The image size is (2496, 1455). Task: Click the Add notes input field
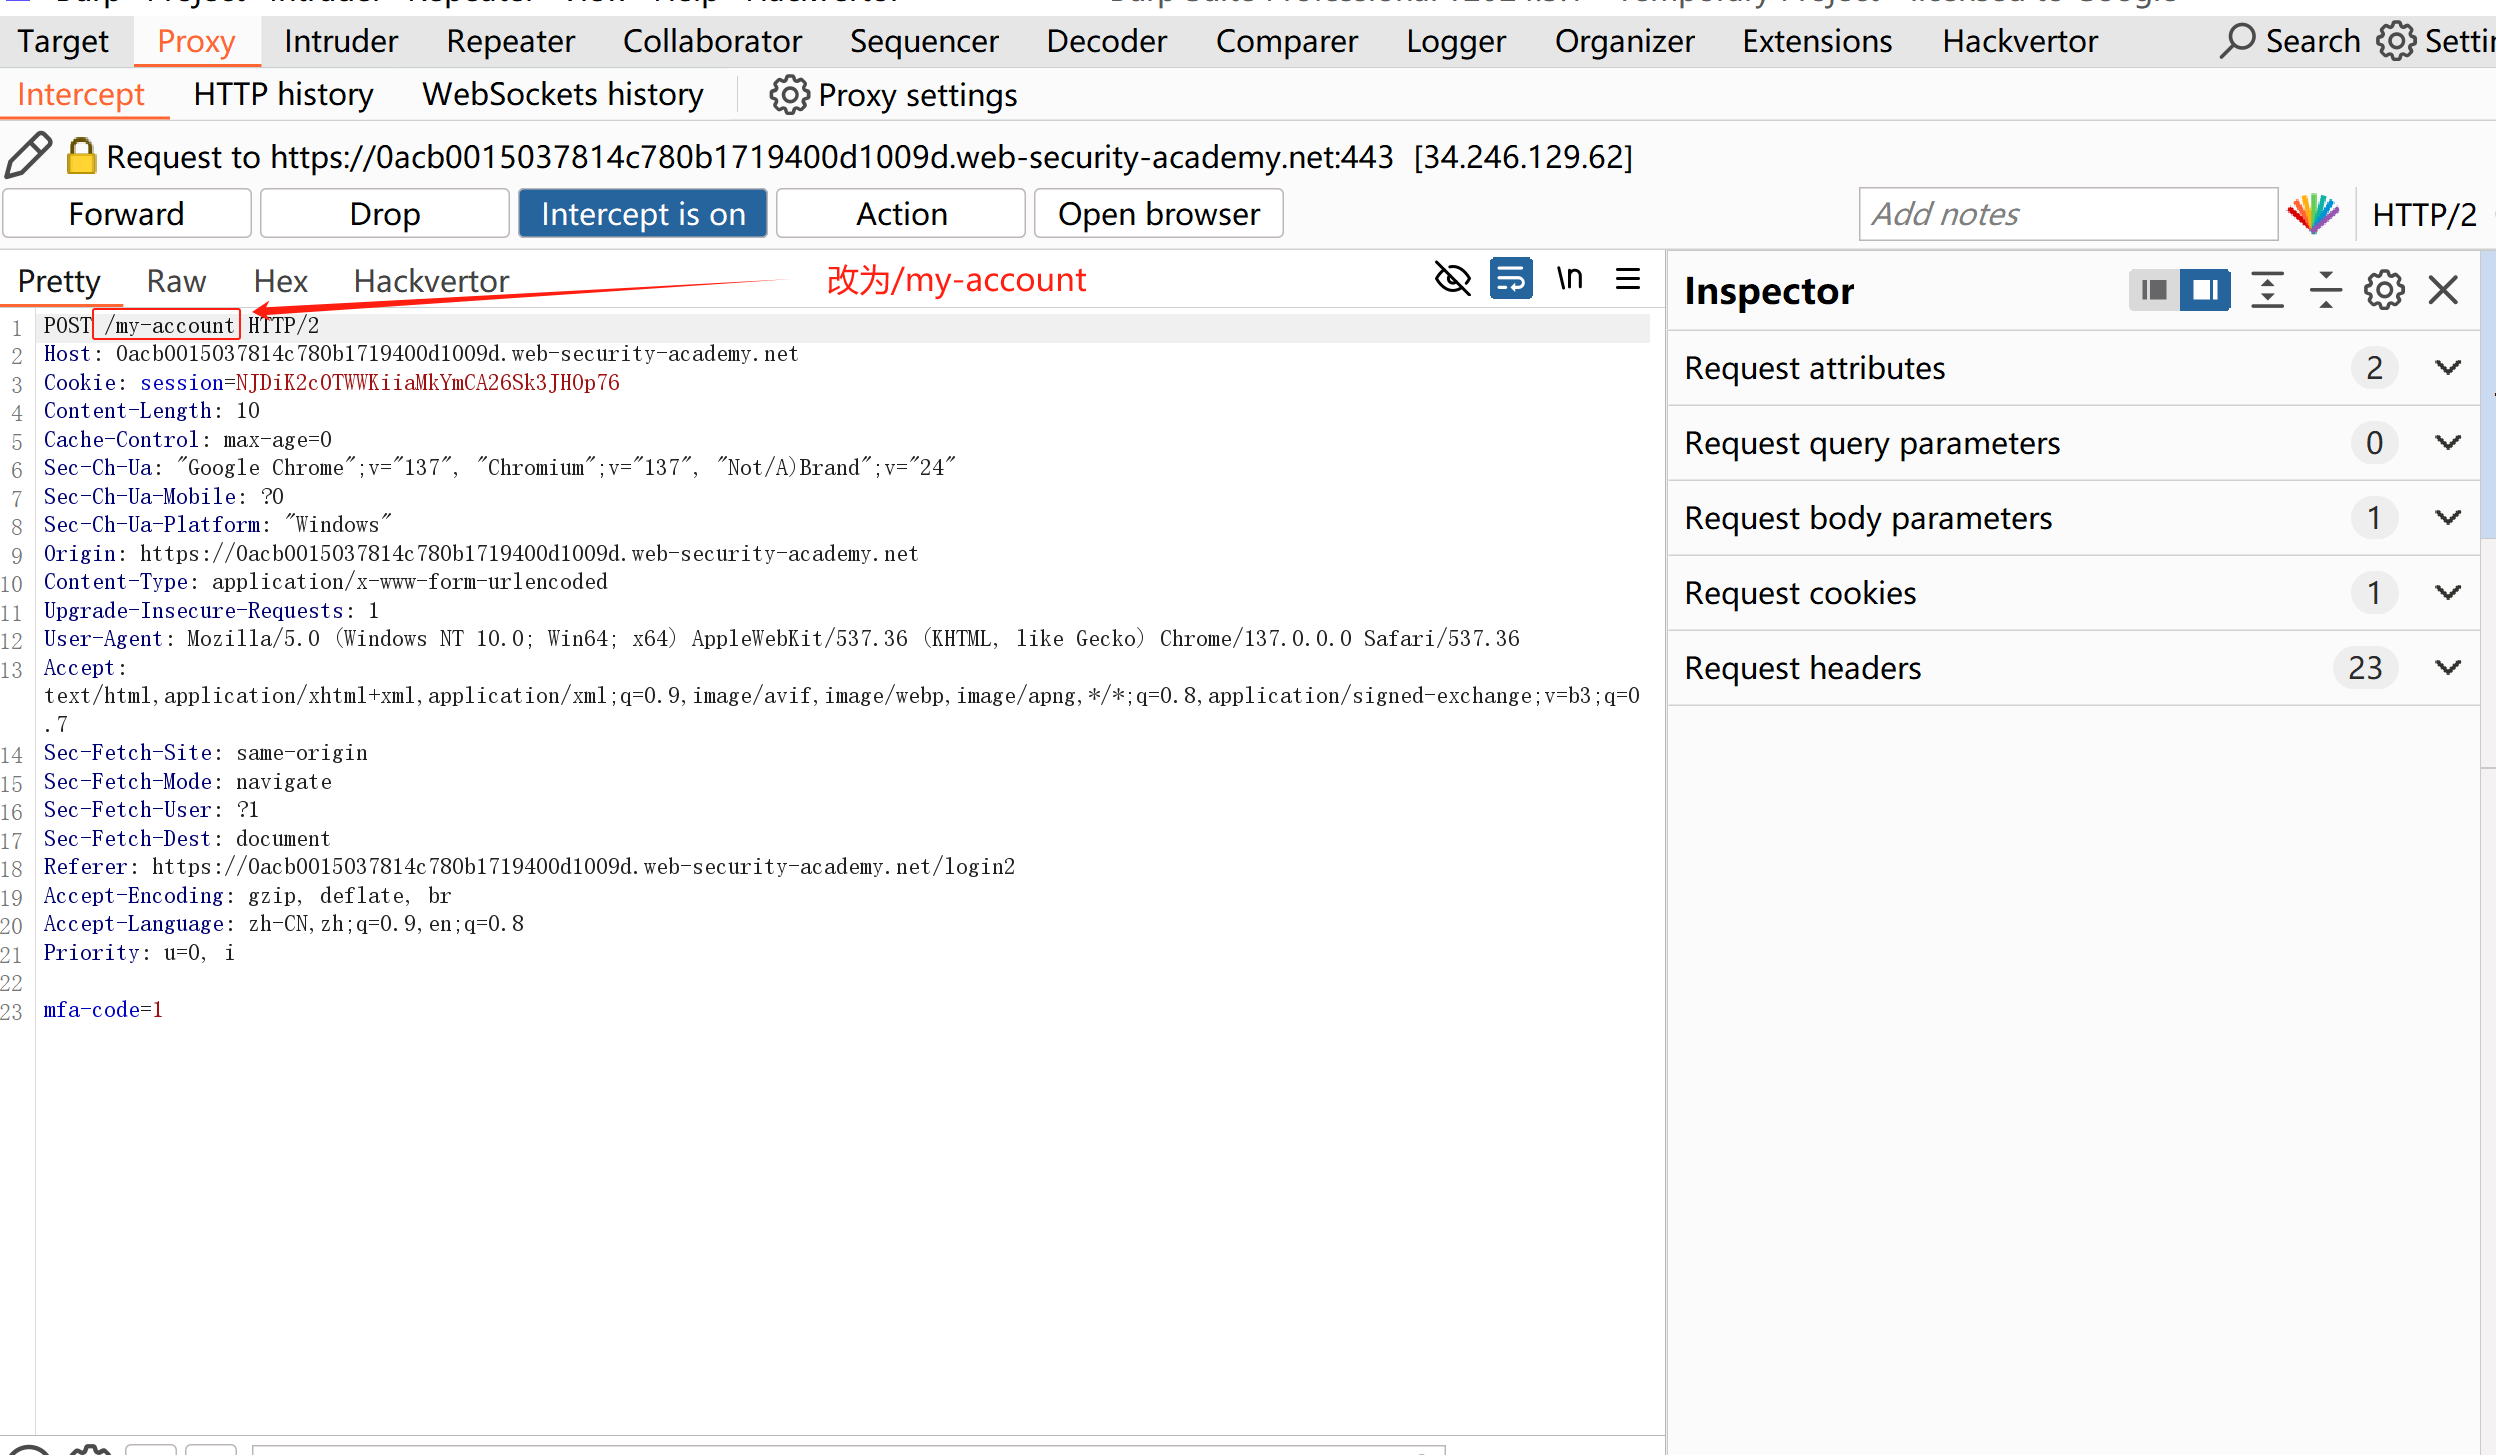click(x=2067, y=214)
